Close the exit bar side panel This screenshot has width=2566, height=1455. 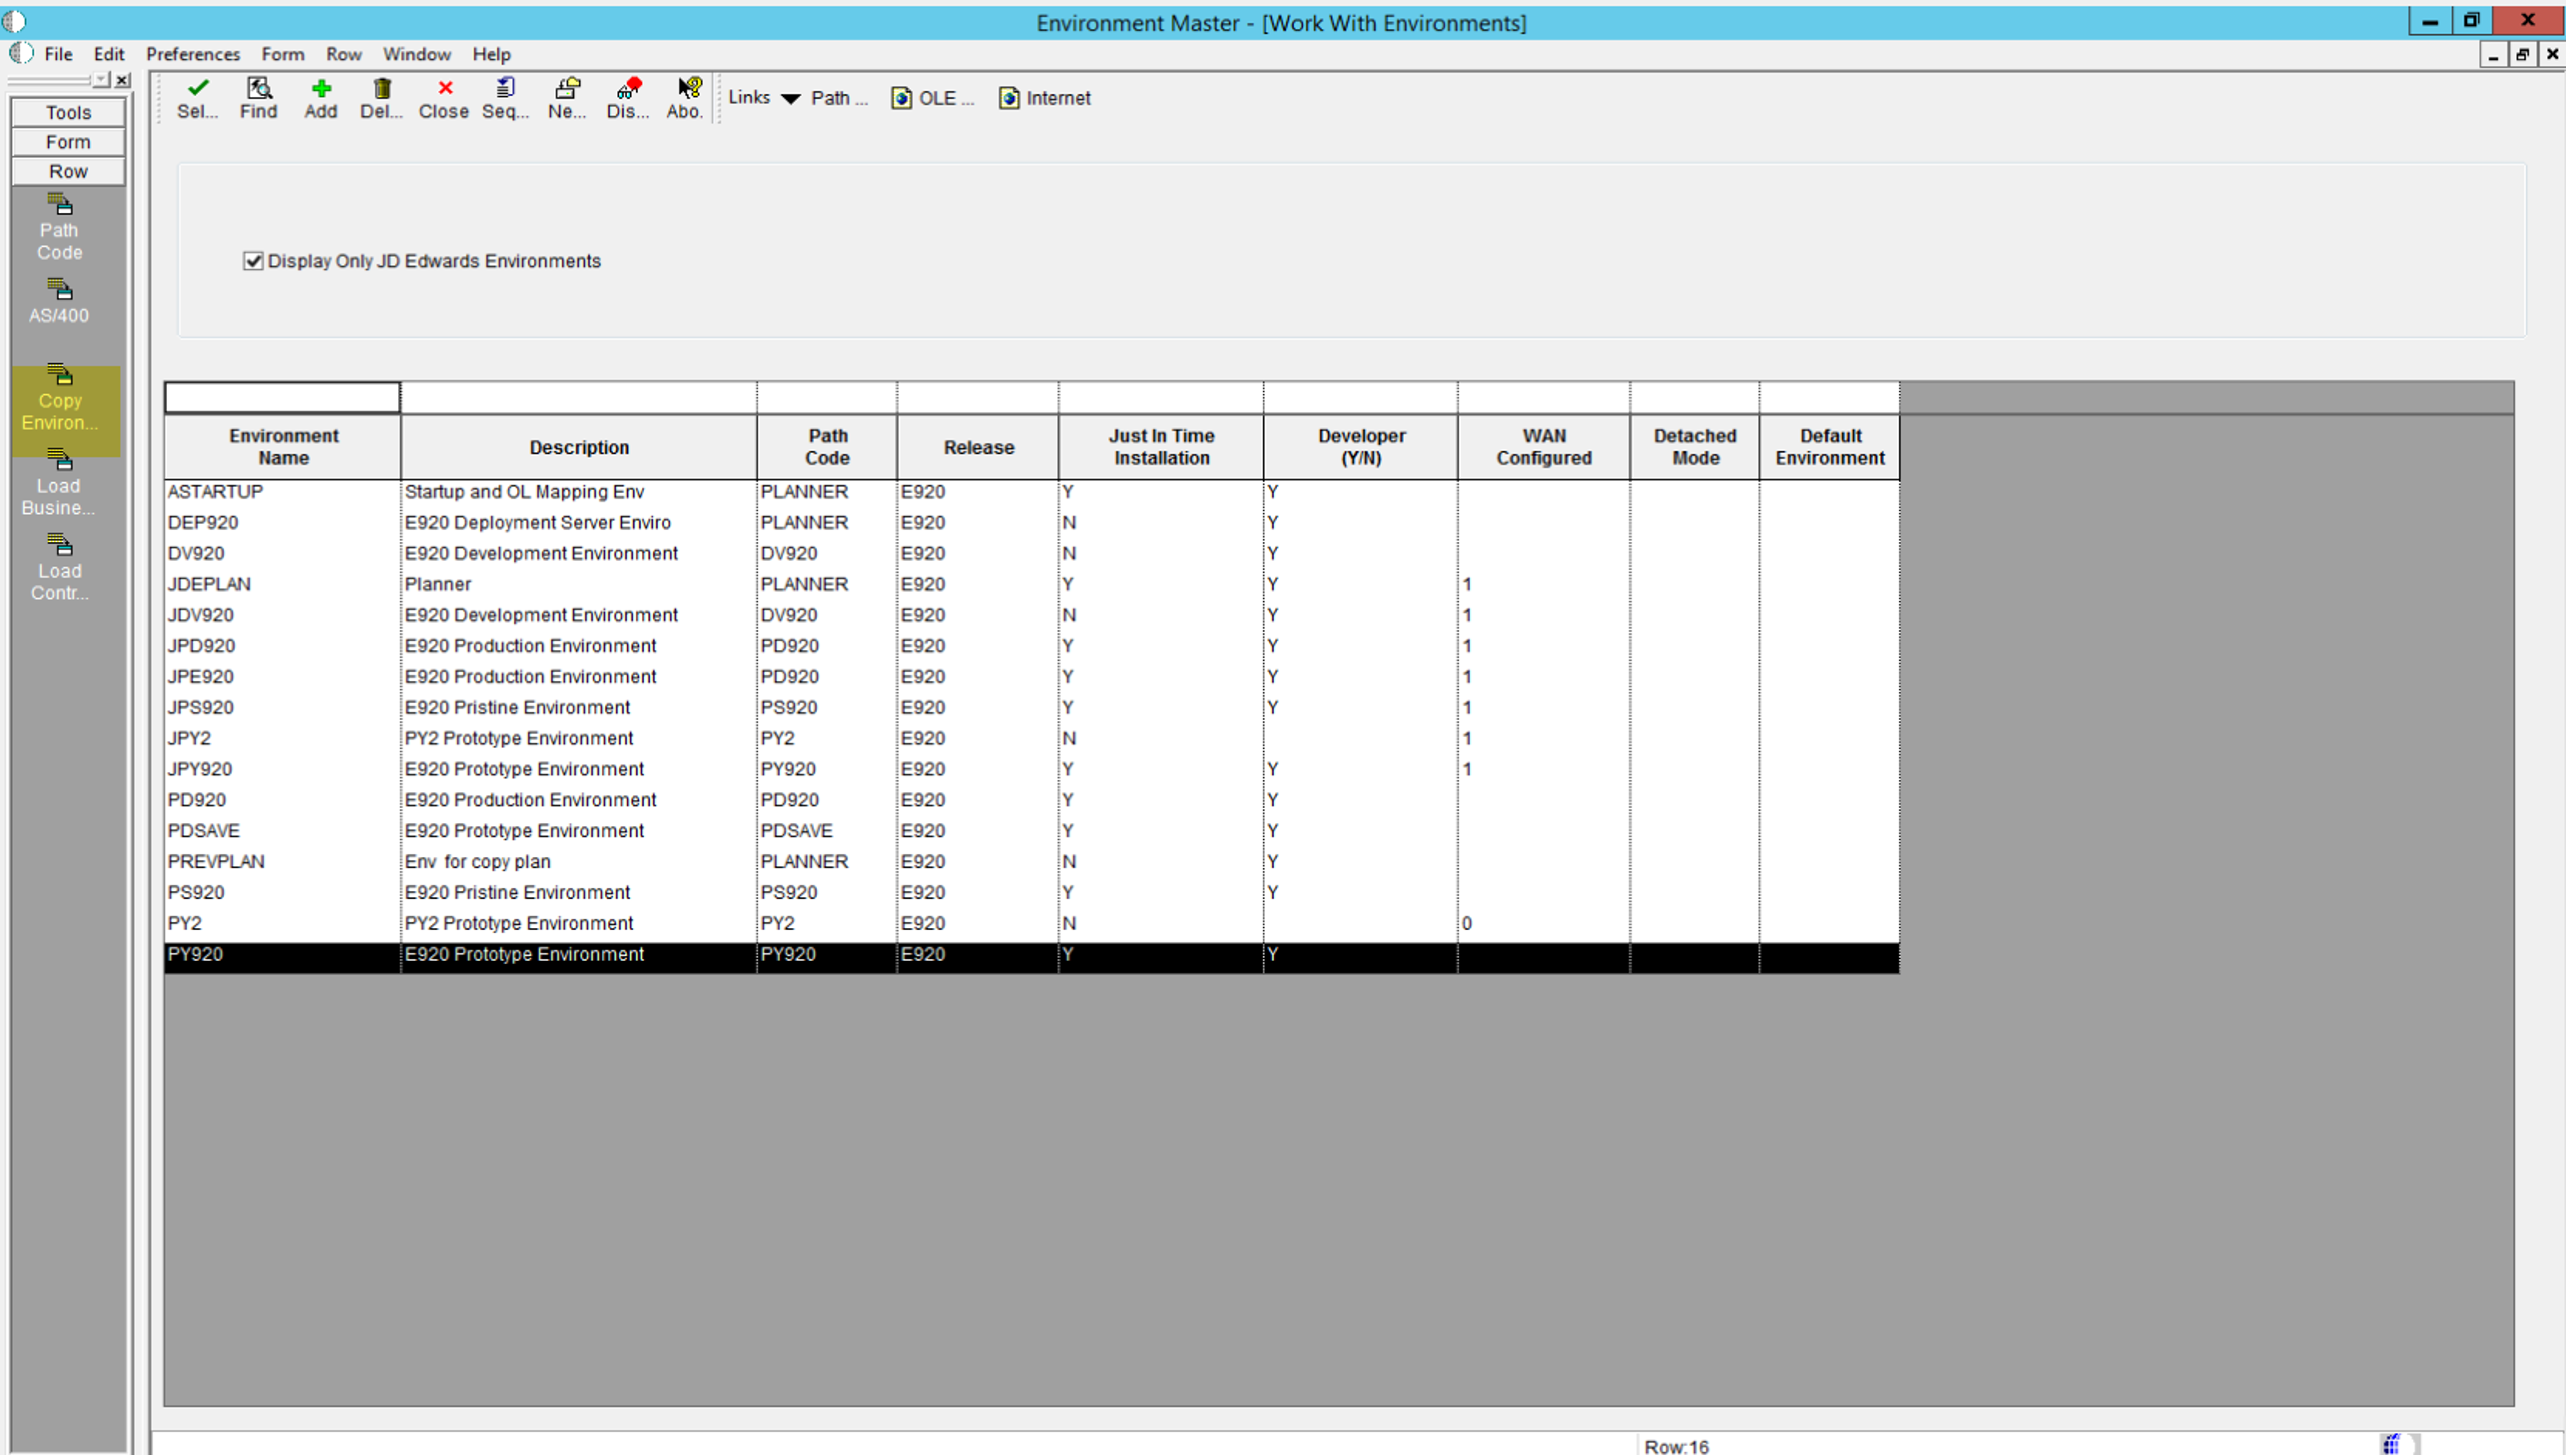coord(122,80)
